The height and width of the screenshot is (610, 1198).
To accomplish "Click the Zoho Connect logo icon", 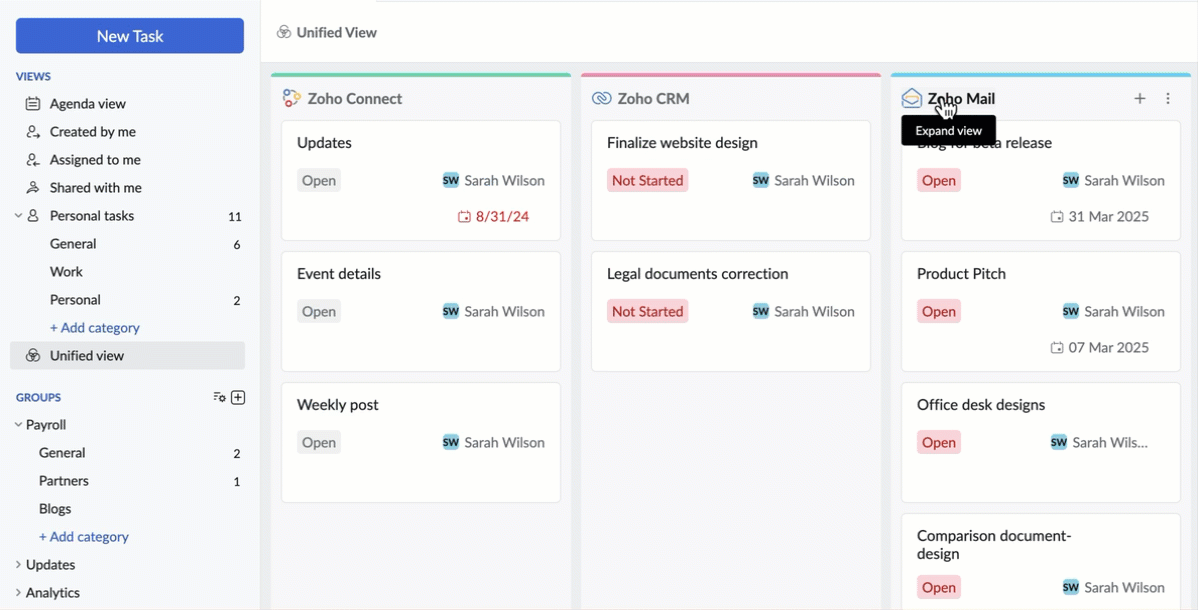I will pyautogui.click(x=291, y=98).
